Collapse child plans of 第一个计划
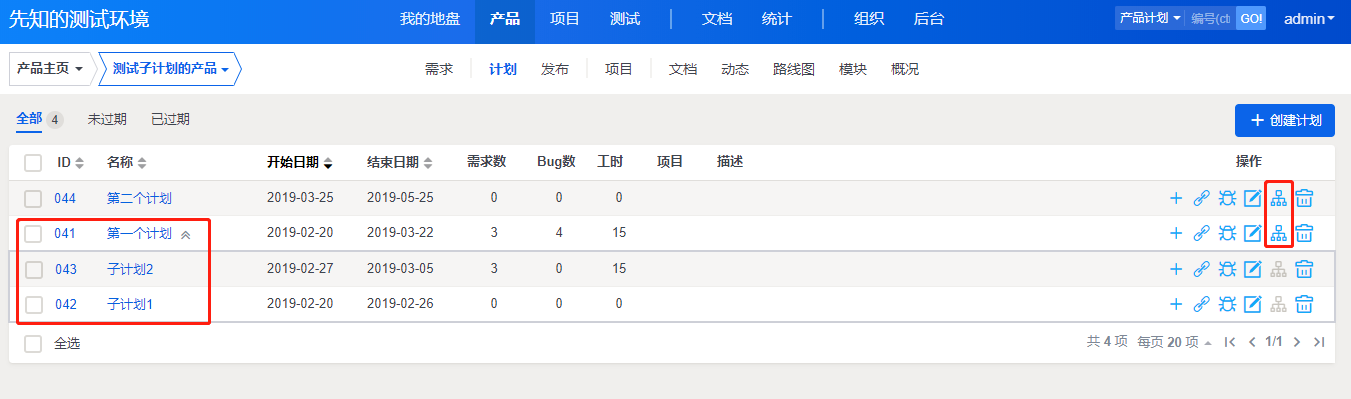This screenshot has height=399, width=1351. (x=185, y=234)
